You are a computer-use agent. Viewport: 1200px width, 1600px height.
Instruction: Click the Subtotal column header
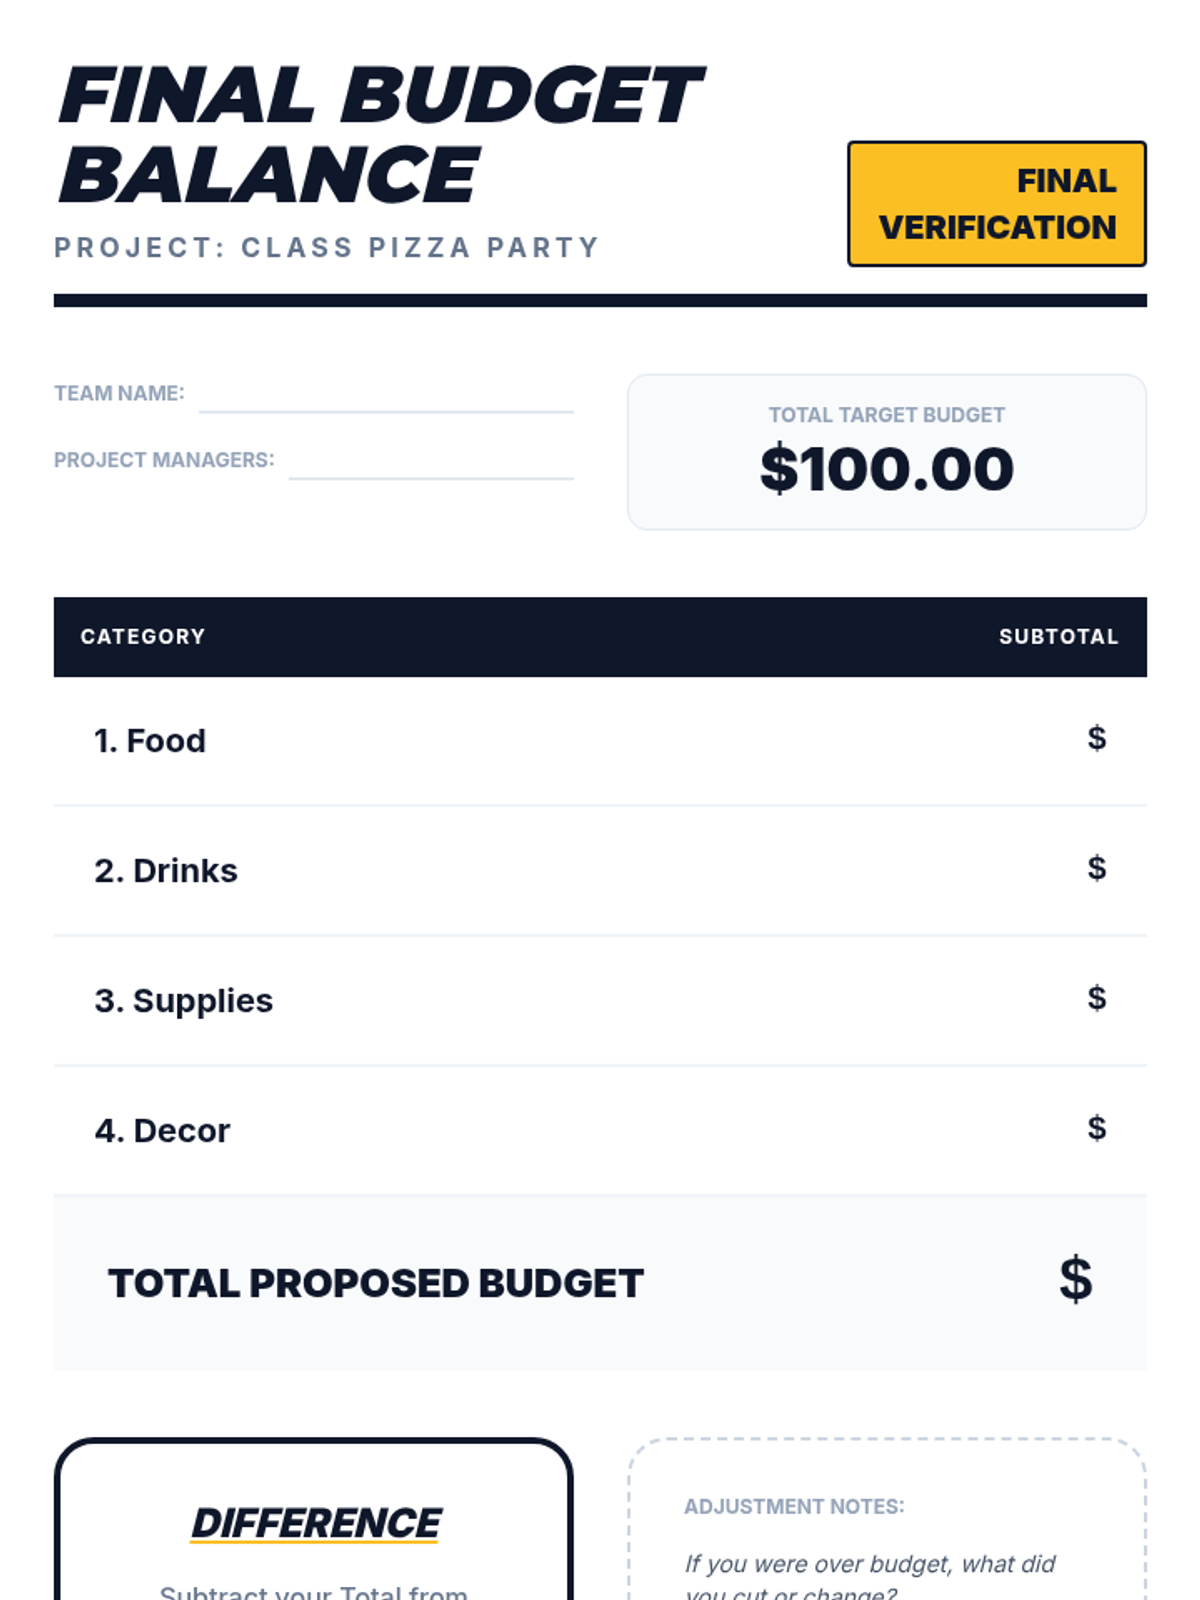coord(1058,637)
